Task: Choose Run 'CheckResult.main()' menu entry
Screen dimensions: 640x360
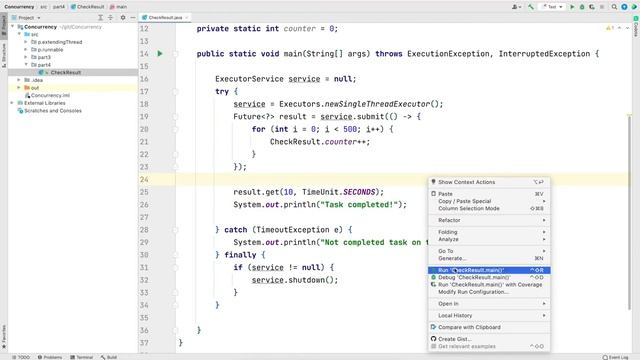Action: (489, 270)
